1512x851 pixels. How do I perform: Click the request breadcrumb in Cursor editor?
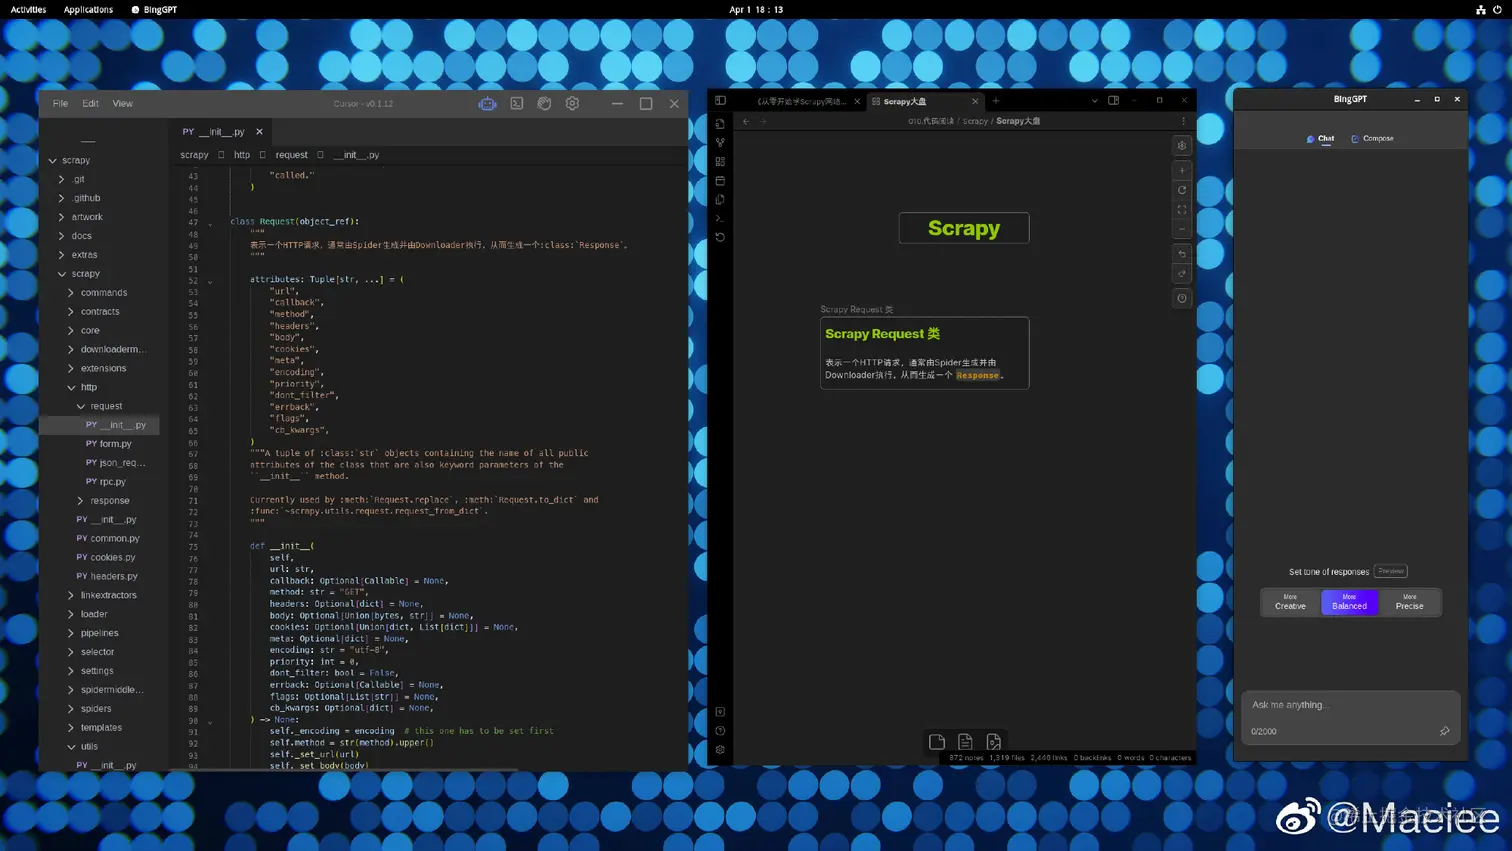coord(291,155)
